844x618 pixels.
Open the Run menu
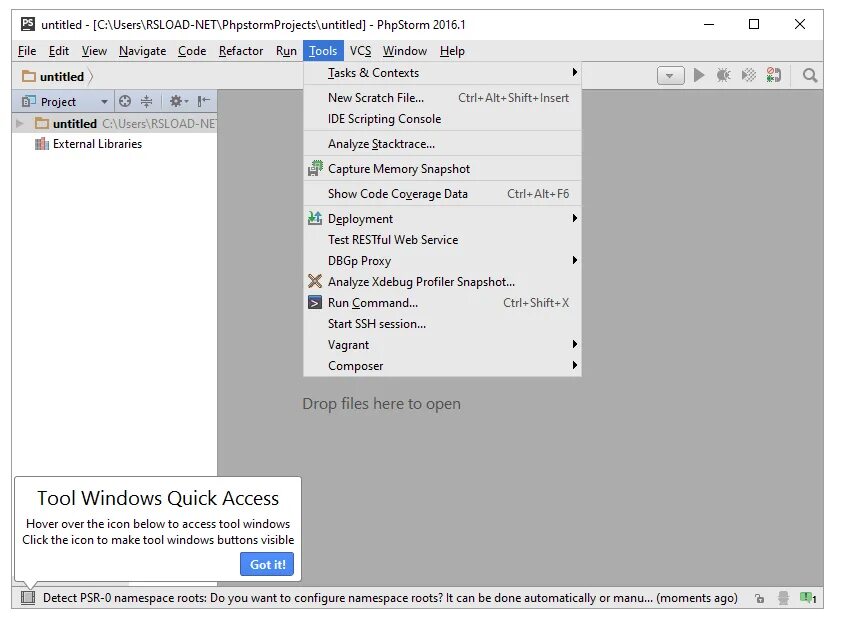286,51
